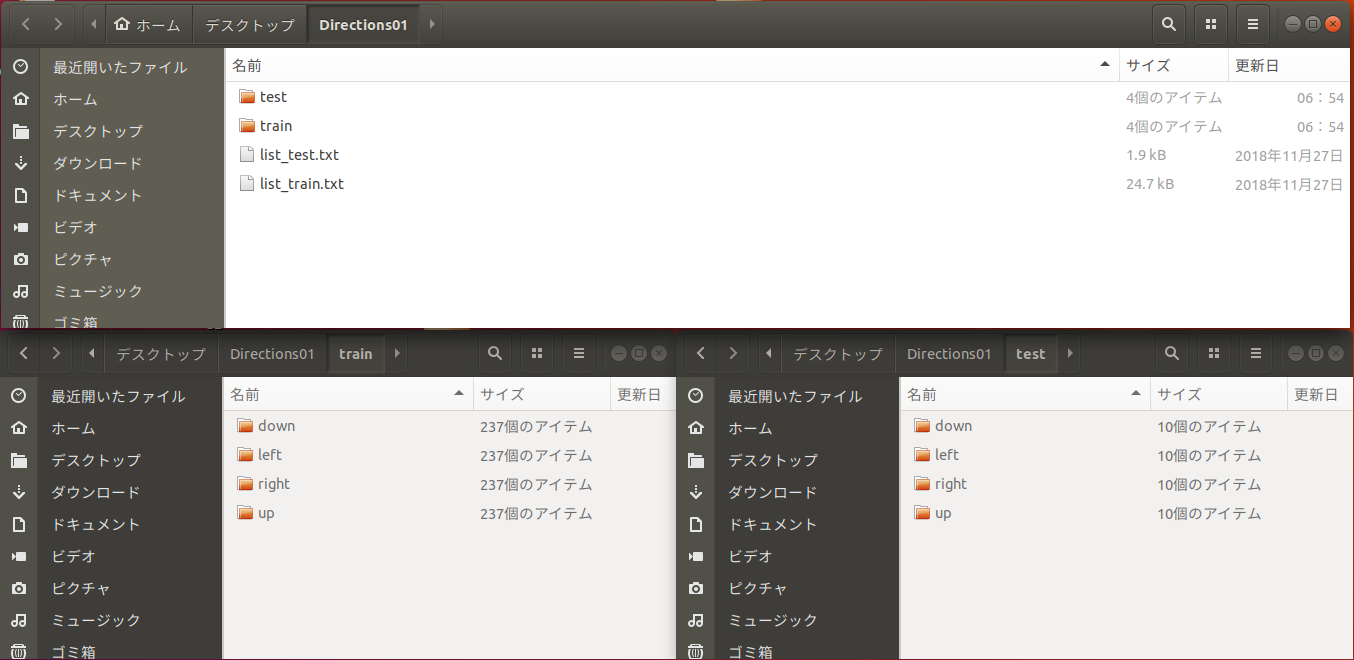Open the down folder in the train window

(x=275, y=425)
